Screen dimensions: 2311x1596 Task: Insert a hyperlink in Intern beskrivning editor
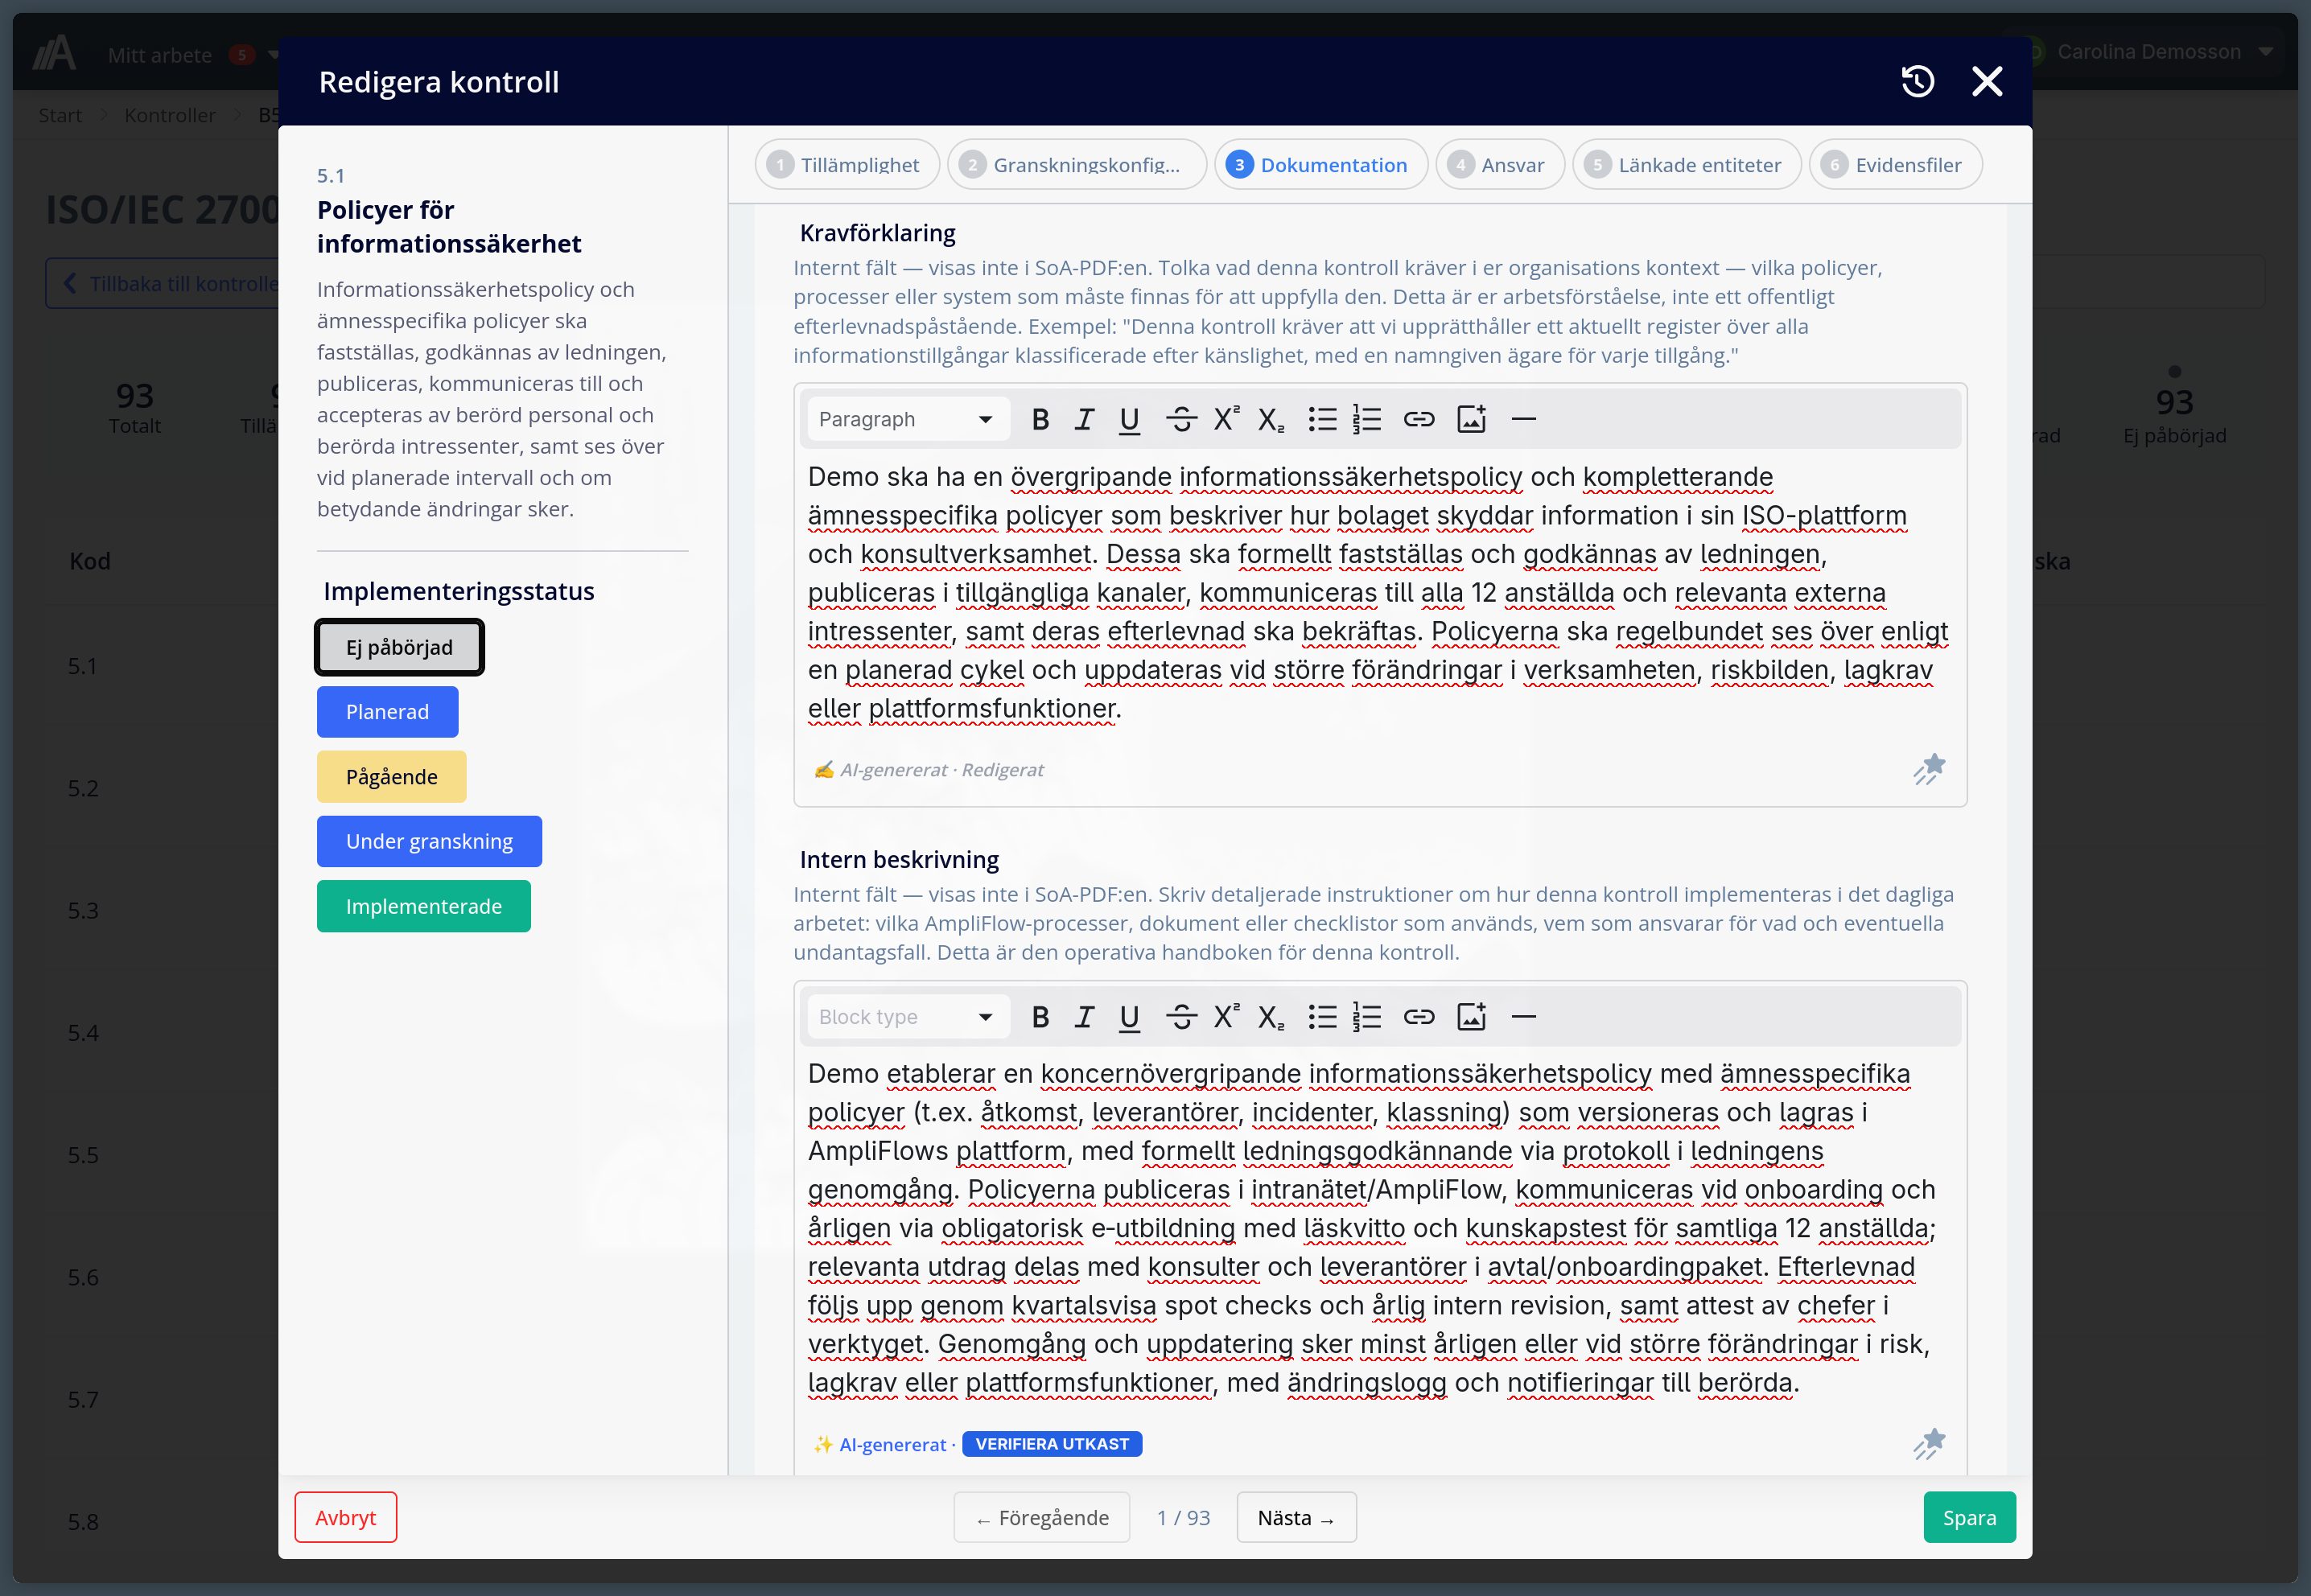(x=1420, y=1016)
